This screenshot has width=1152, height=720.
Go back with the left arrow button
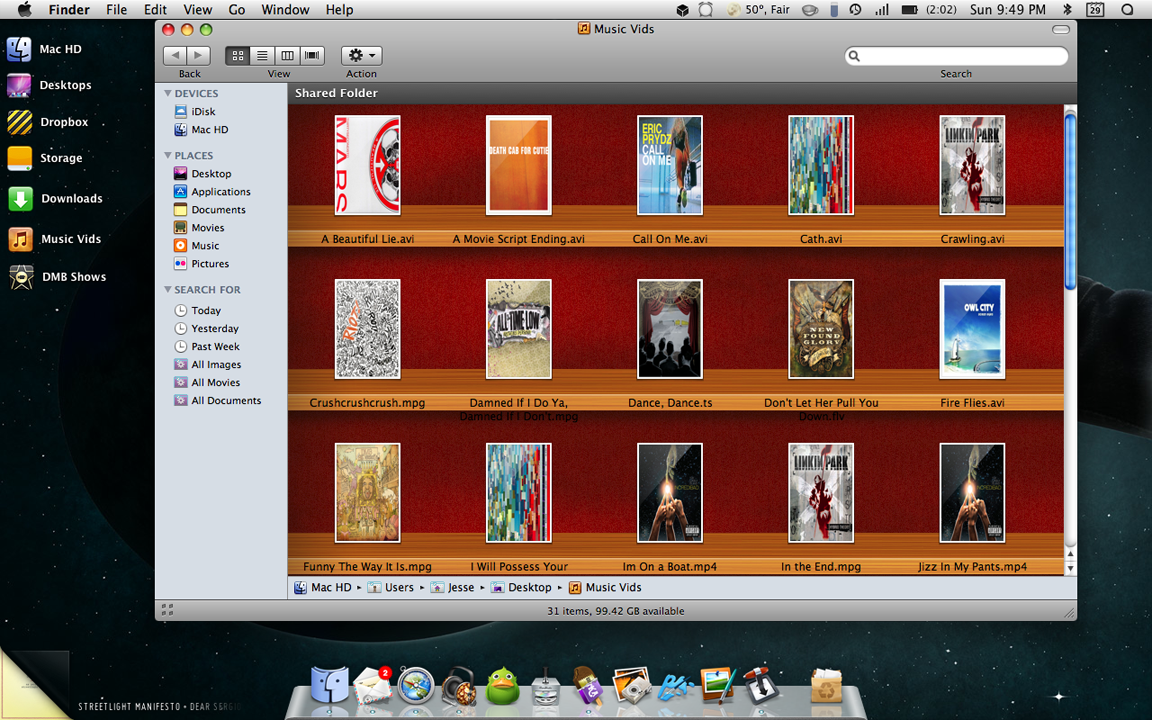[175, 55]
